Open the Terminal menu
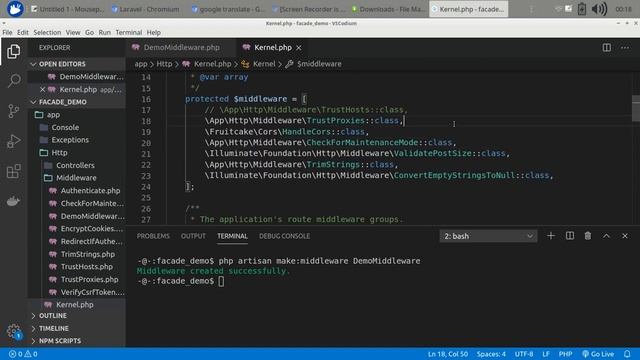This screenshot has height=360, width=640. (x=129, y=32)
